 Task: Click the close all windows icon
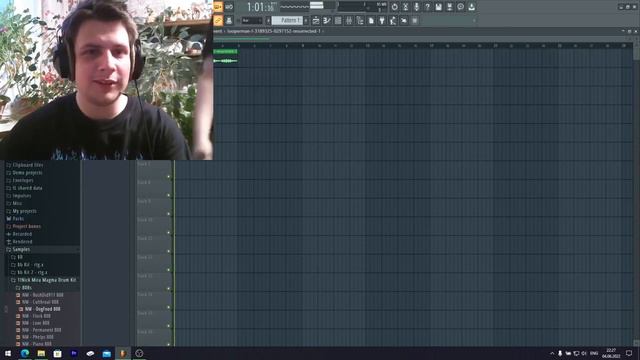[x=404, y=20]
